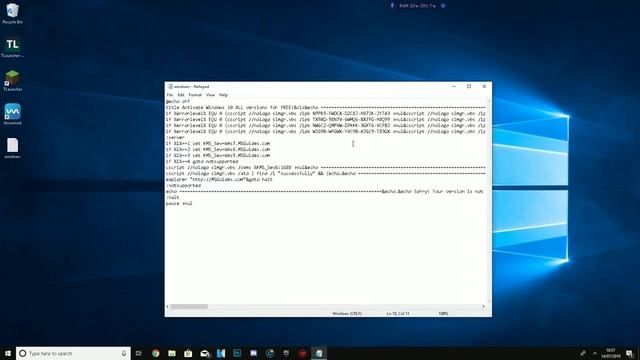
Task: Open the red app icon on taskbar
Action: pos(302,353)
